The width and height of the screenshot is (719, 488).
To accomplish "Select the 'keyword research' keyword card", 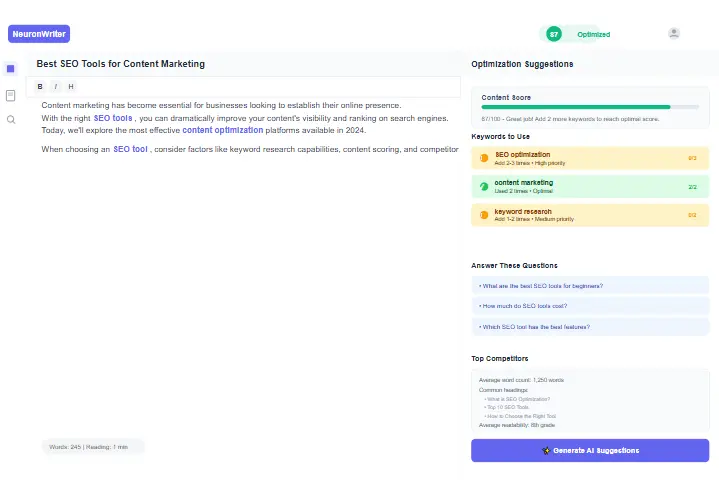I will 590,215.
